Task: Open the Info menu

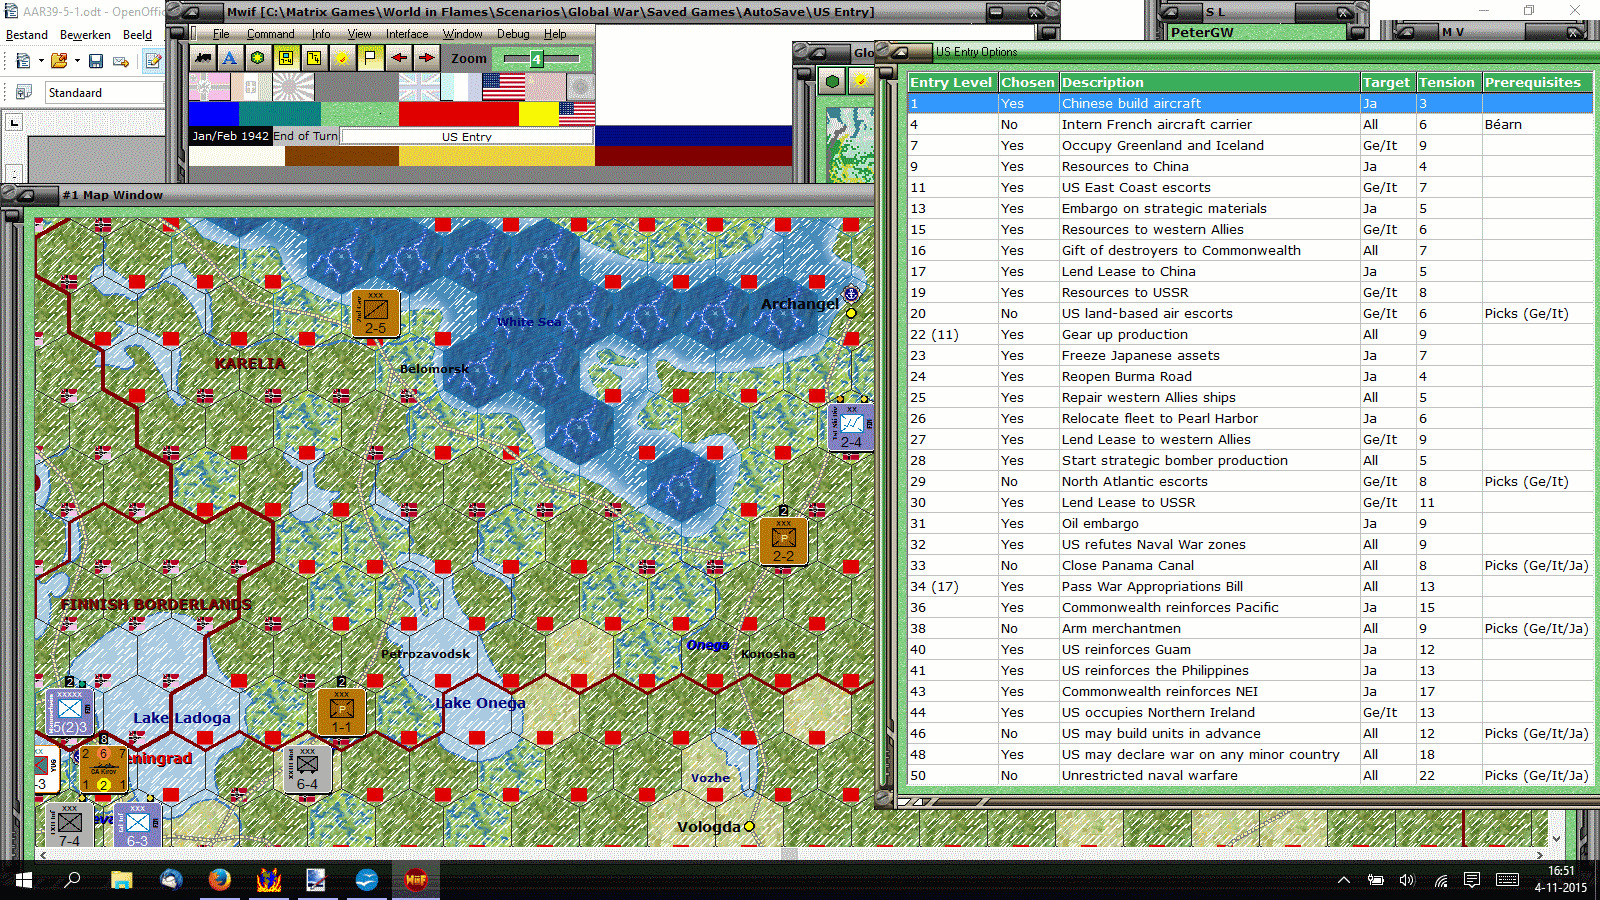Action: pos(321,34)
